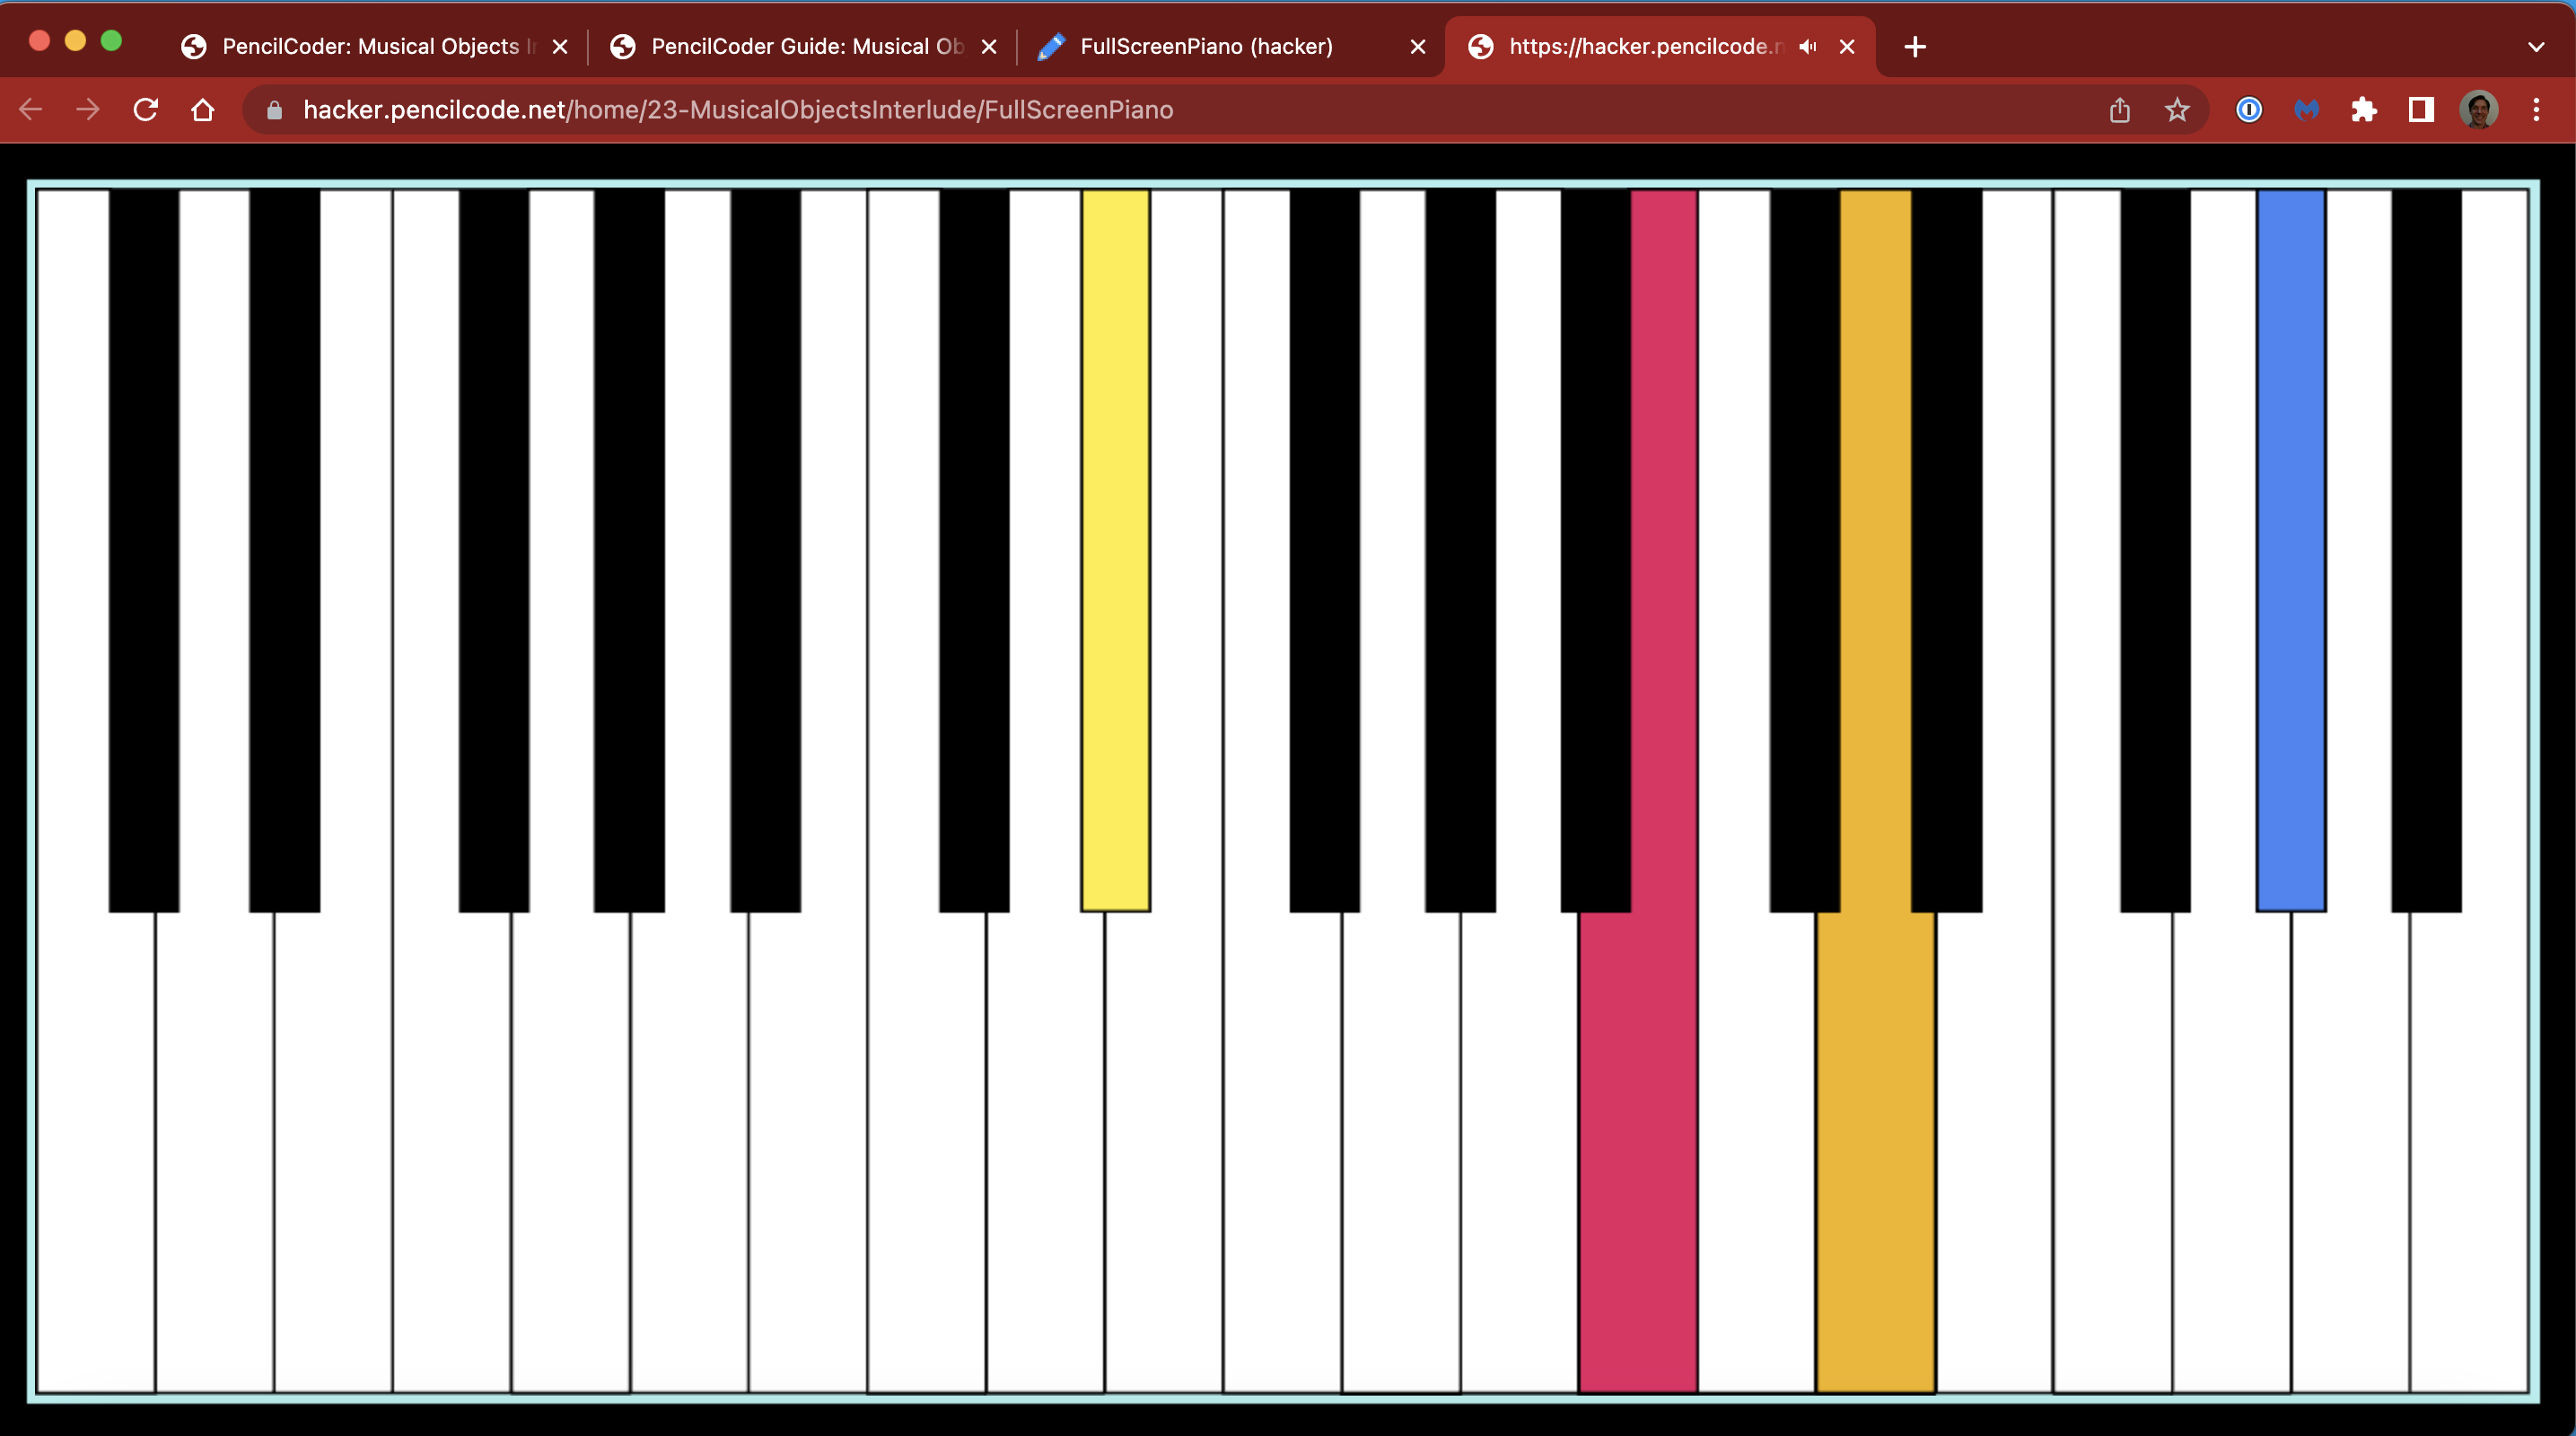Open the Extensions puzzle piece icon
Image resolution: width=2576 pixels, height=1436 pixels.
[x=2364, y=110]
